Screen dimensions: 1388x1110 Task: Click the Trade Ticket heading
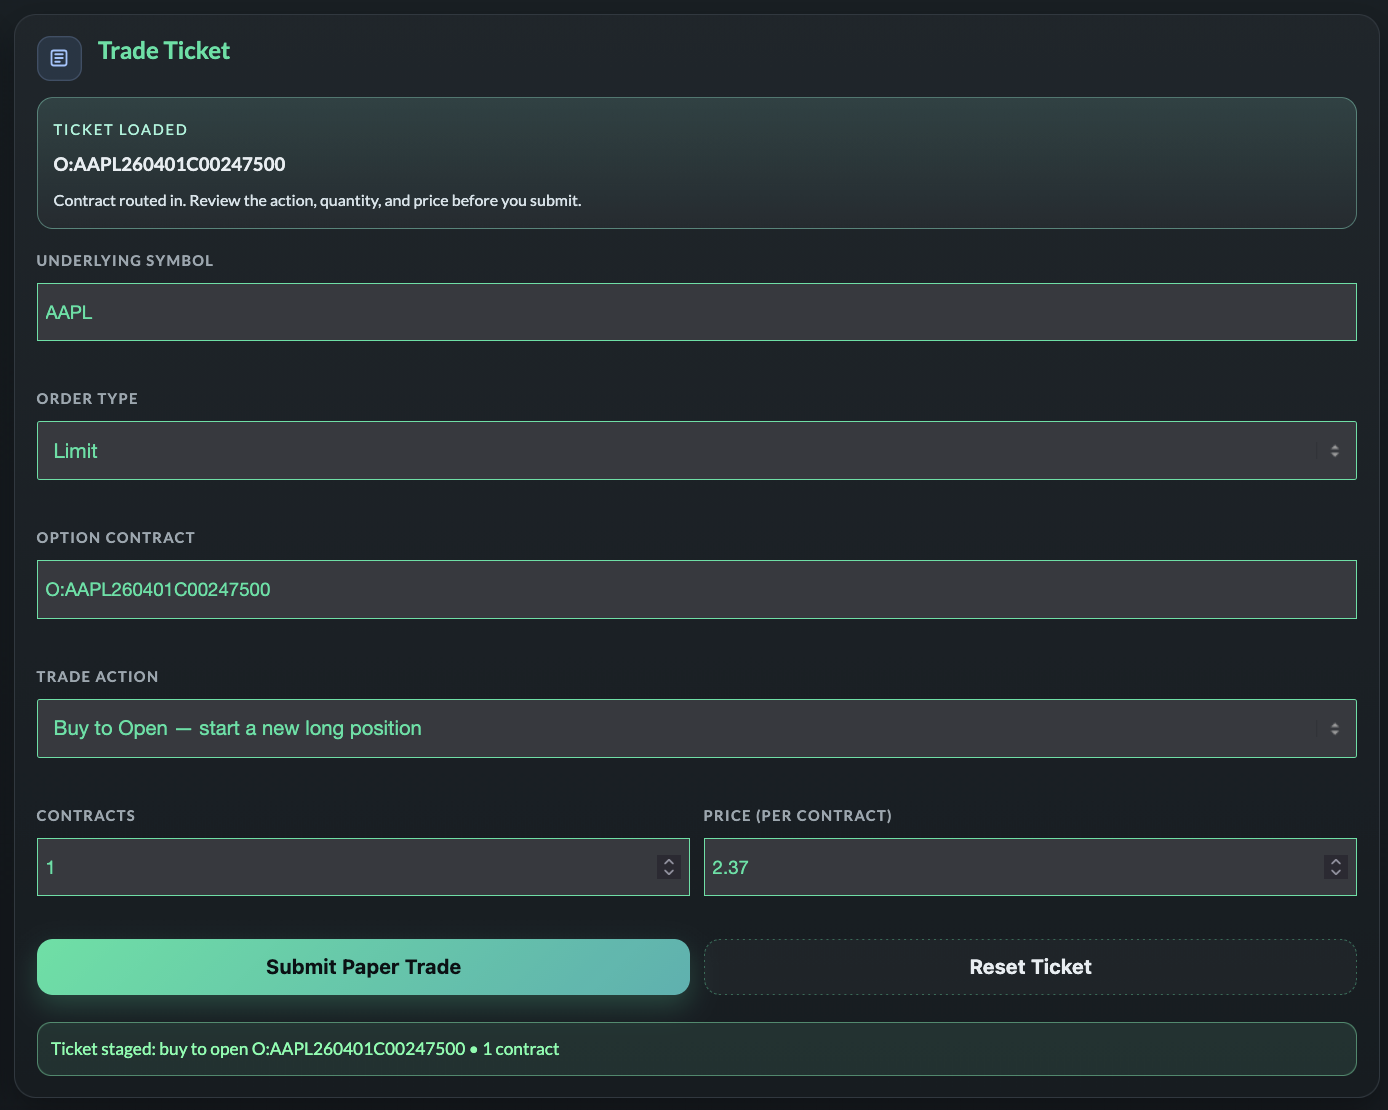[x=164, y=51]
